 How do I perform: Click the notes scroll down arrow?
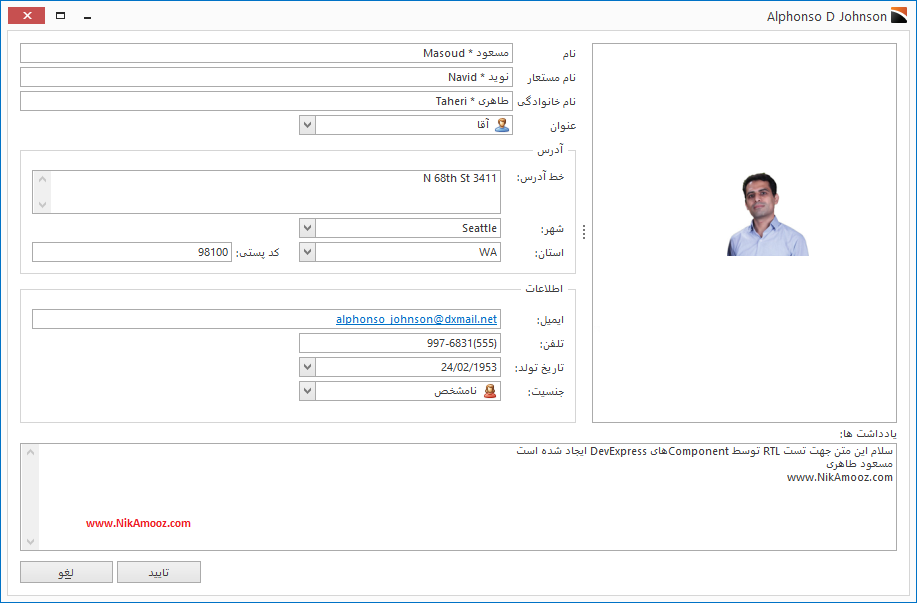coord(30,542)
